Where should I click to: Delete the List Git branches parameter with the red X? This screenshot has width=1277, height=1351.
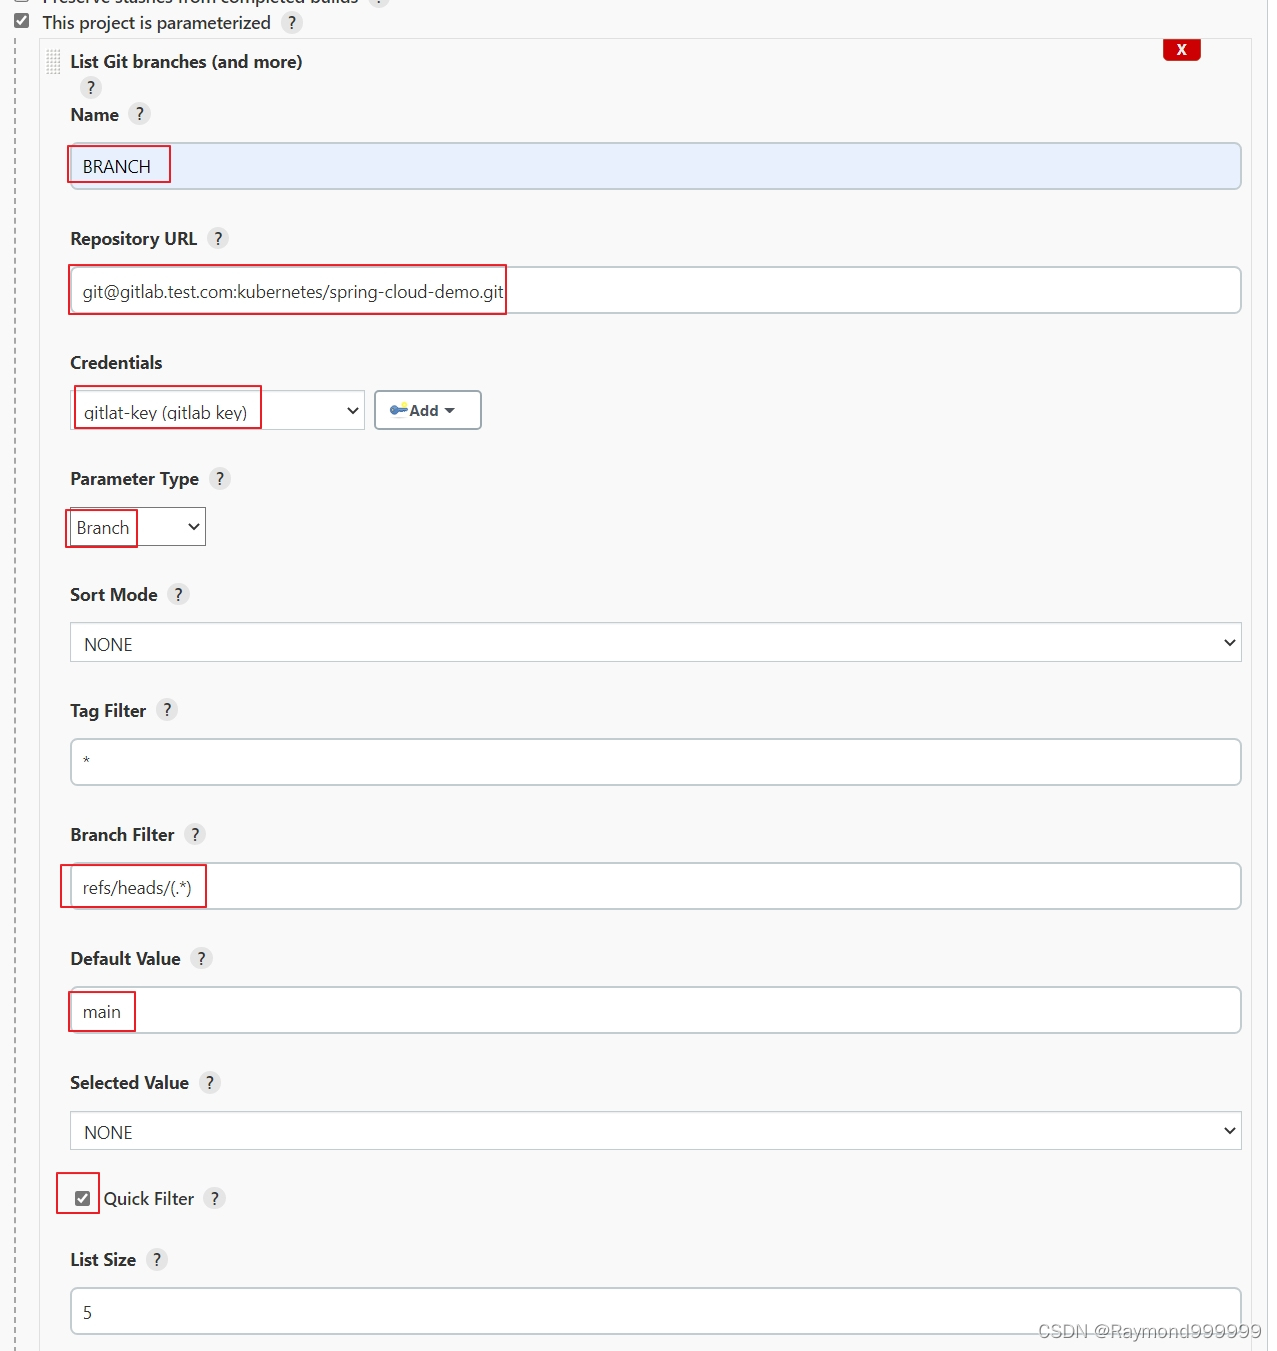coord(1181,49)
